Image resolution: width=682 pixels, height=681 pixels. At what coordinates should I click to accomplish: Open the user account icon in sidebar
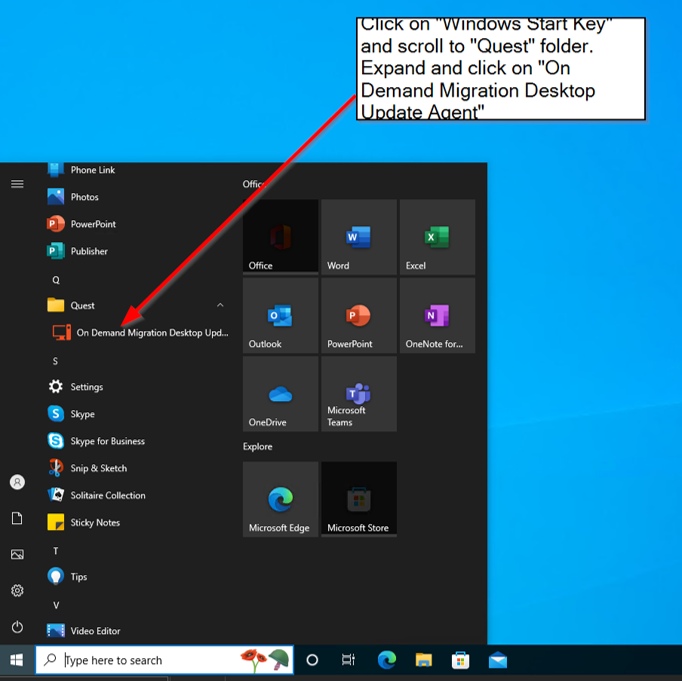click(x=17, y=482)
